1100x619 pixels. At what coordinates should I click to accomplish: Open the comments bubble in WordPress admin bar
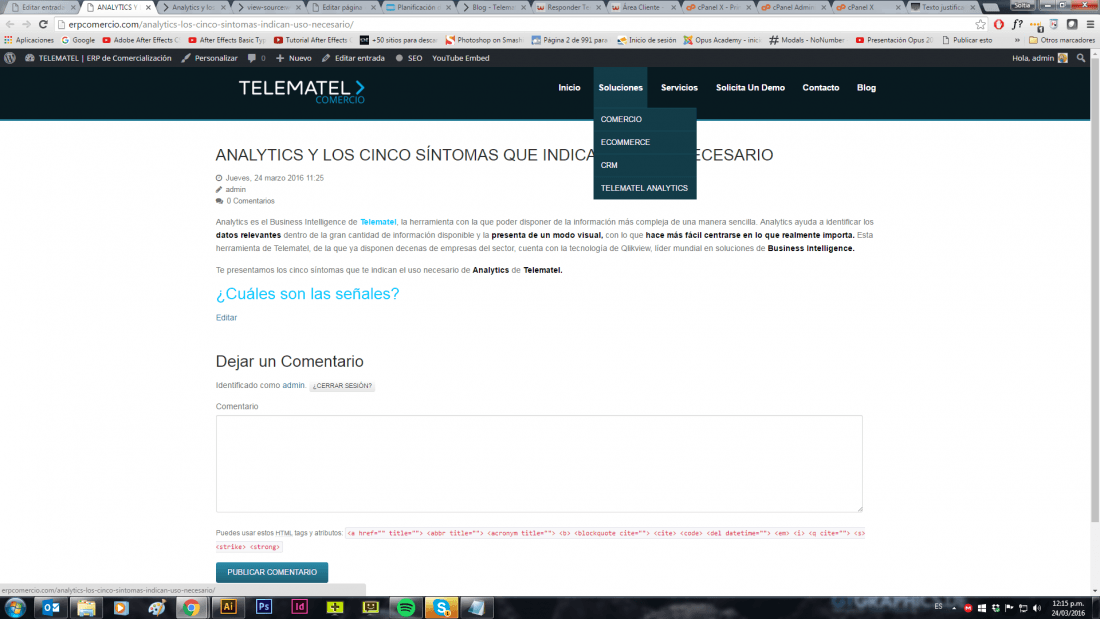pos(256,58)
